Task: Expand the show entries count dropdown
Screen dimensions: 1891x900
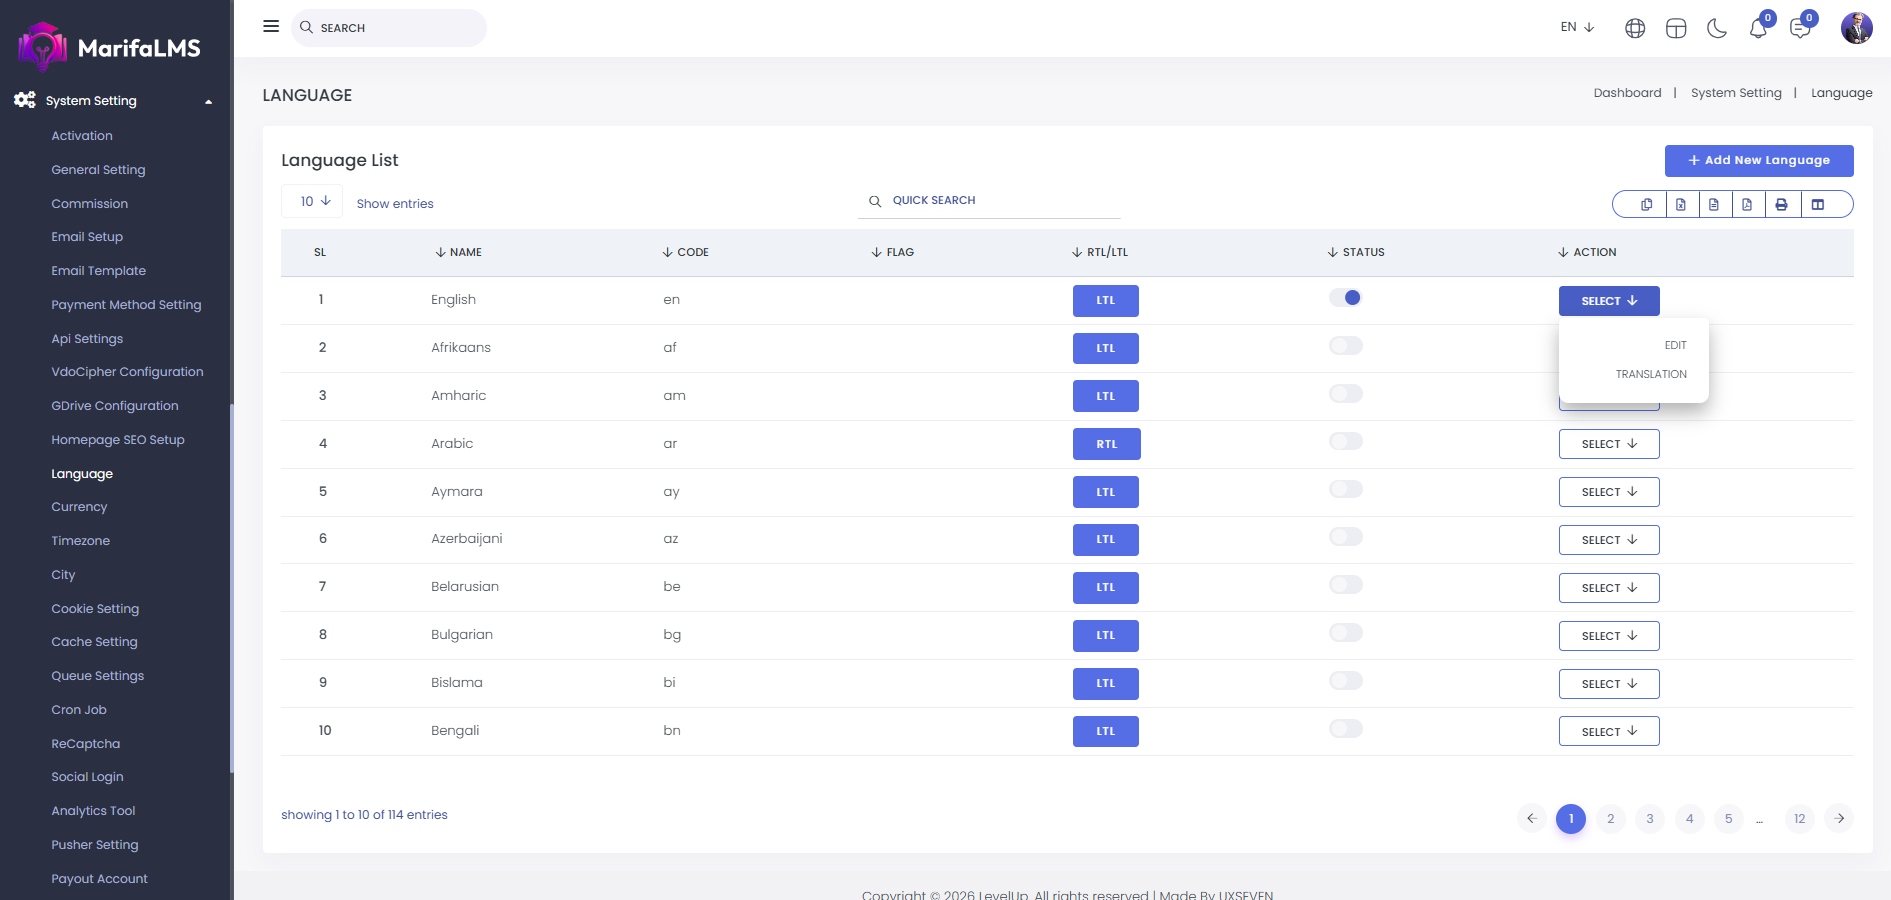Action: [x=313, y=202]
